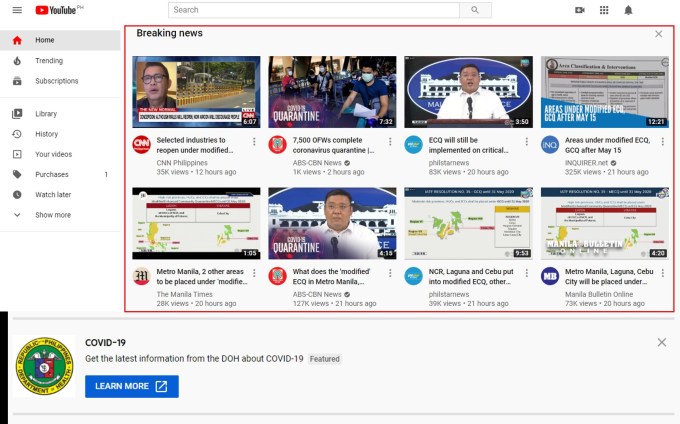Open ABS-CBN avatar beside What does the 'modified' video
The image size is (680, 424).
[x=278, y=276]
